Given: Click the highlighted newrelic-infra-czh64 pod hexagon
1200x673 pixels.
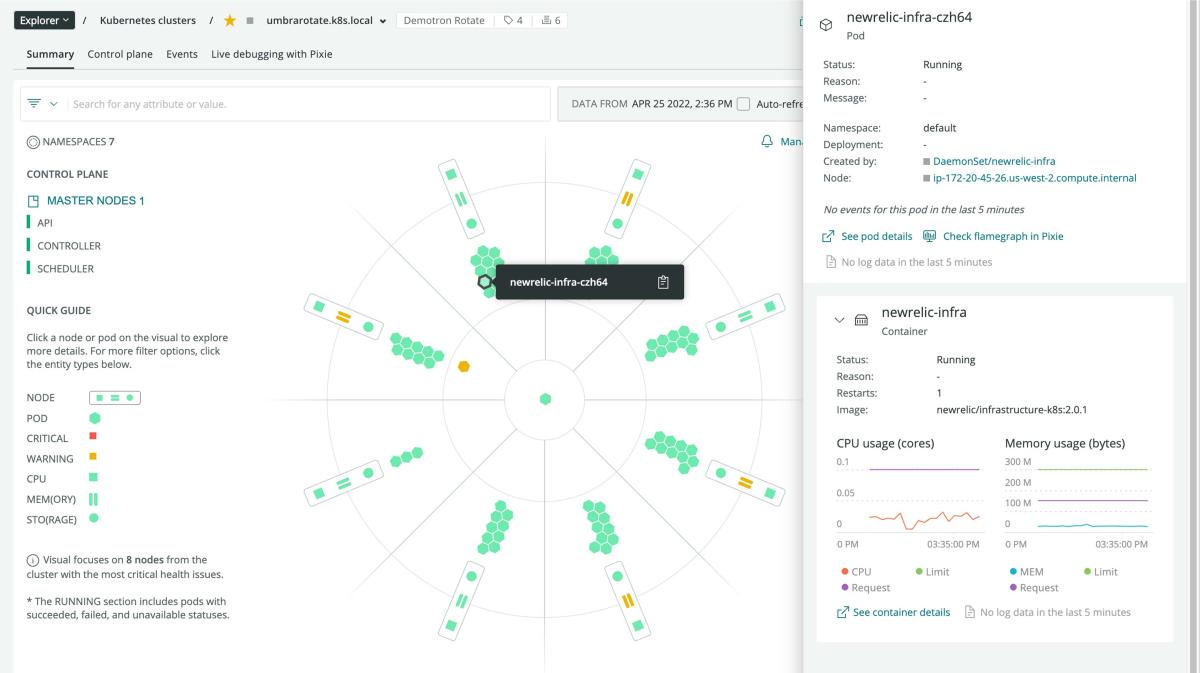Looking at the screenshot, I should [x=485, y=282].
